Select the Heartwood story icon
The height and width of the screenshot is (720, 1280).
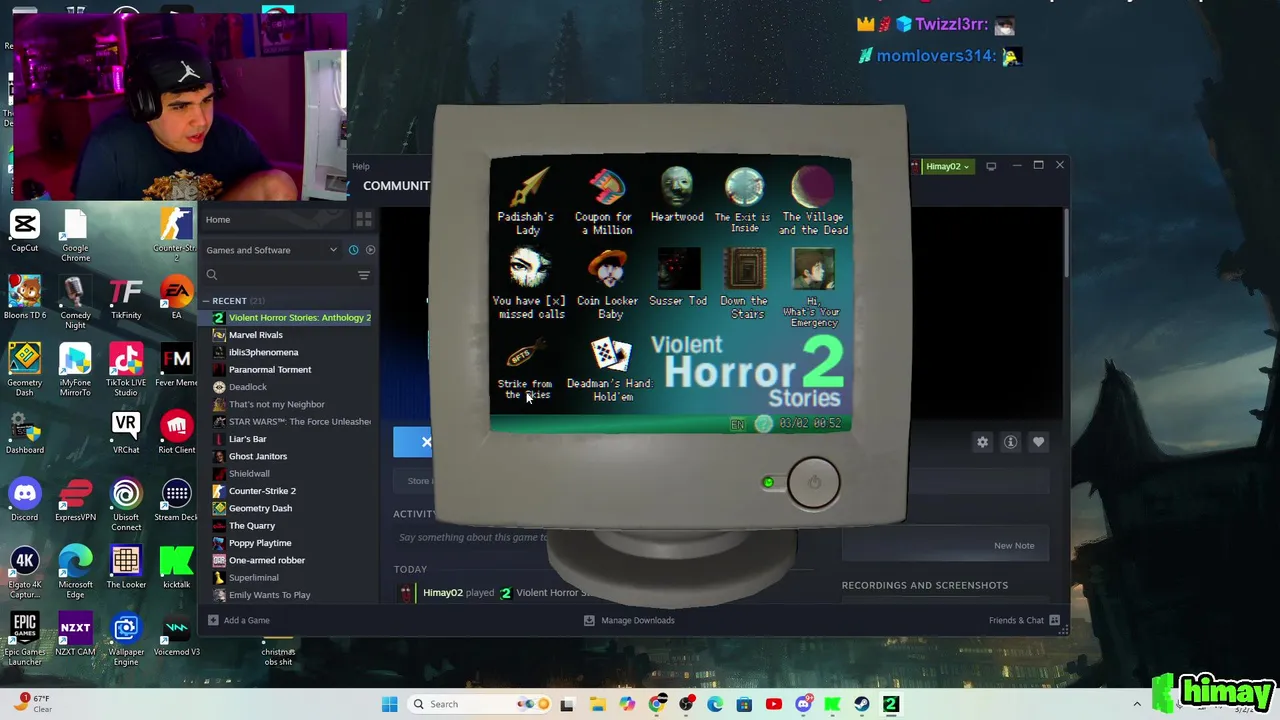click(x=677, y=195)
